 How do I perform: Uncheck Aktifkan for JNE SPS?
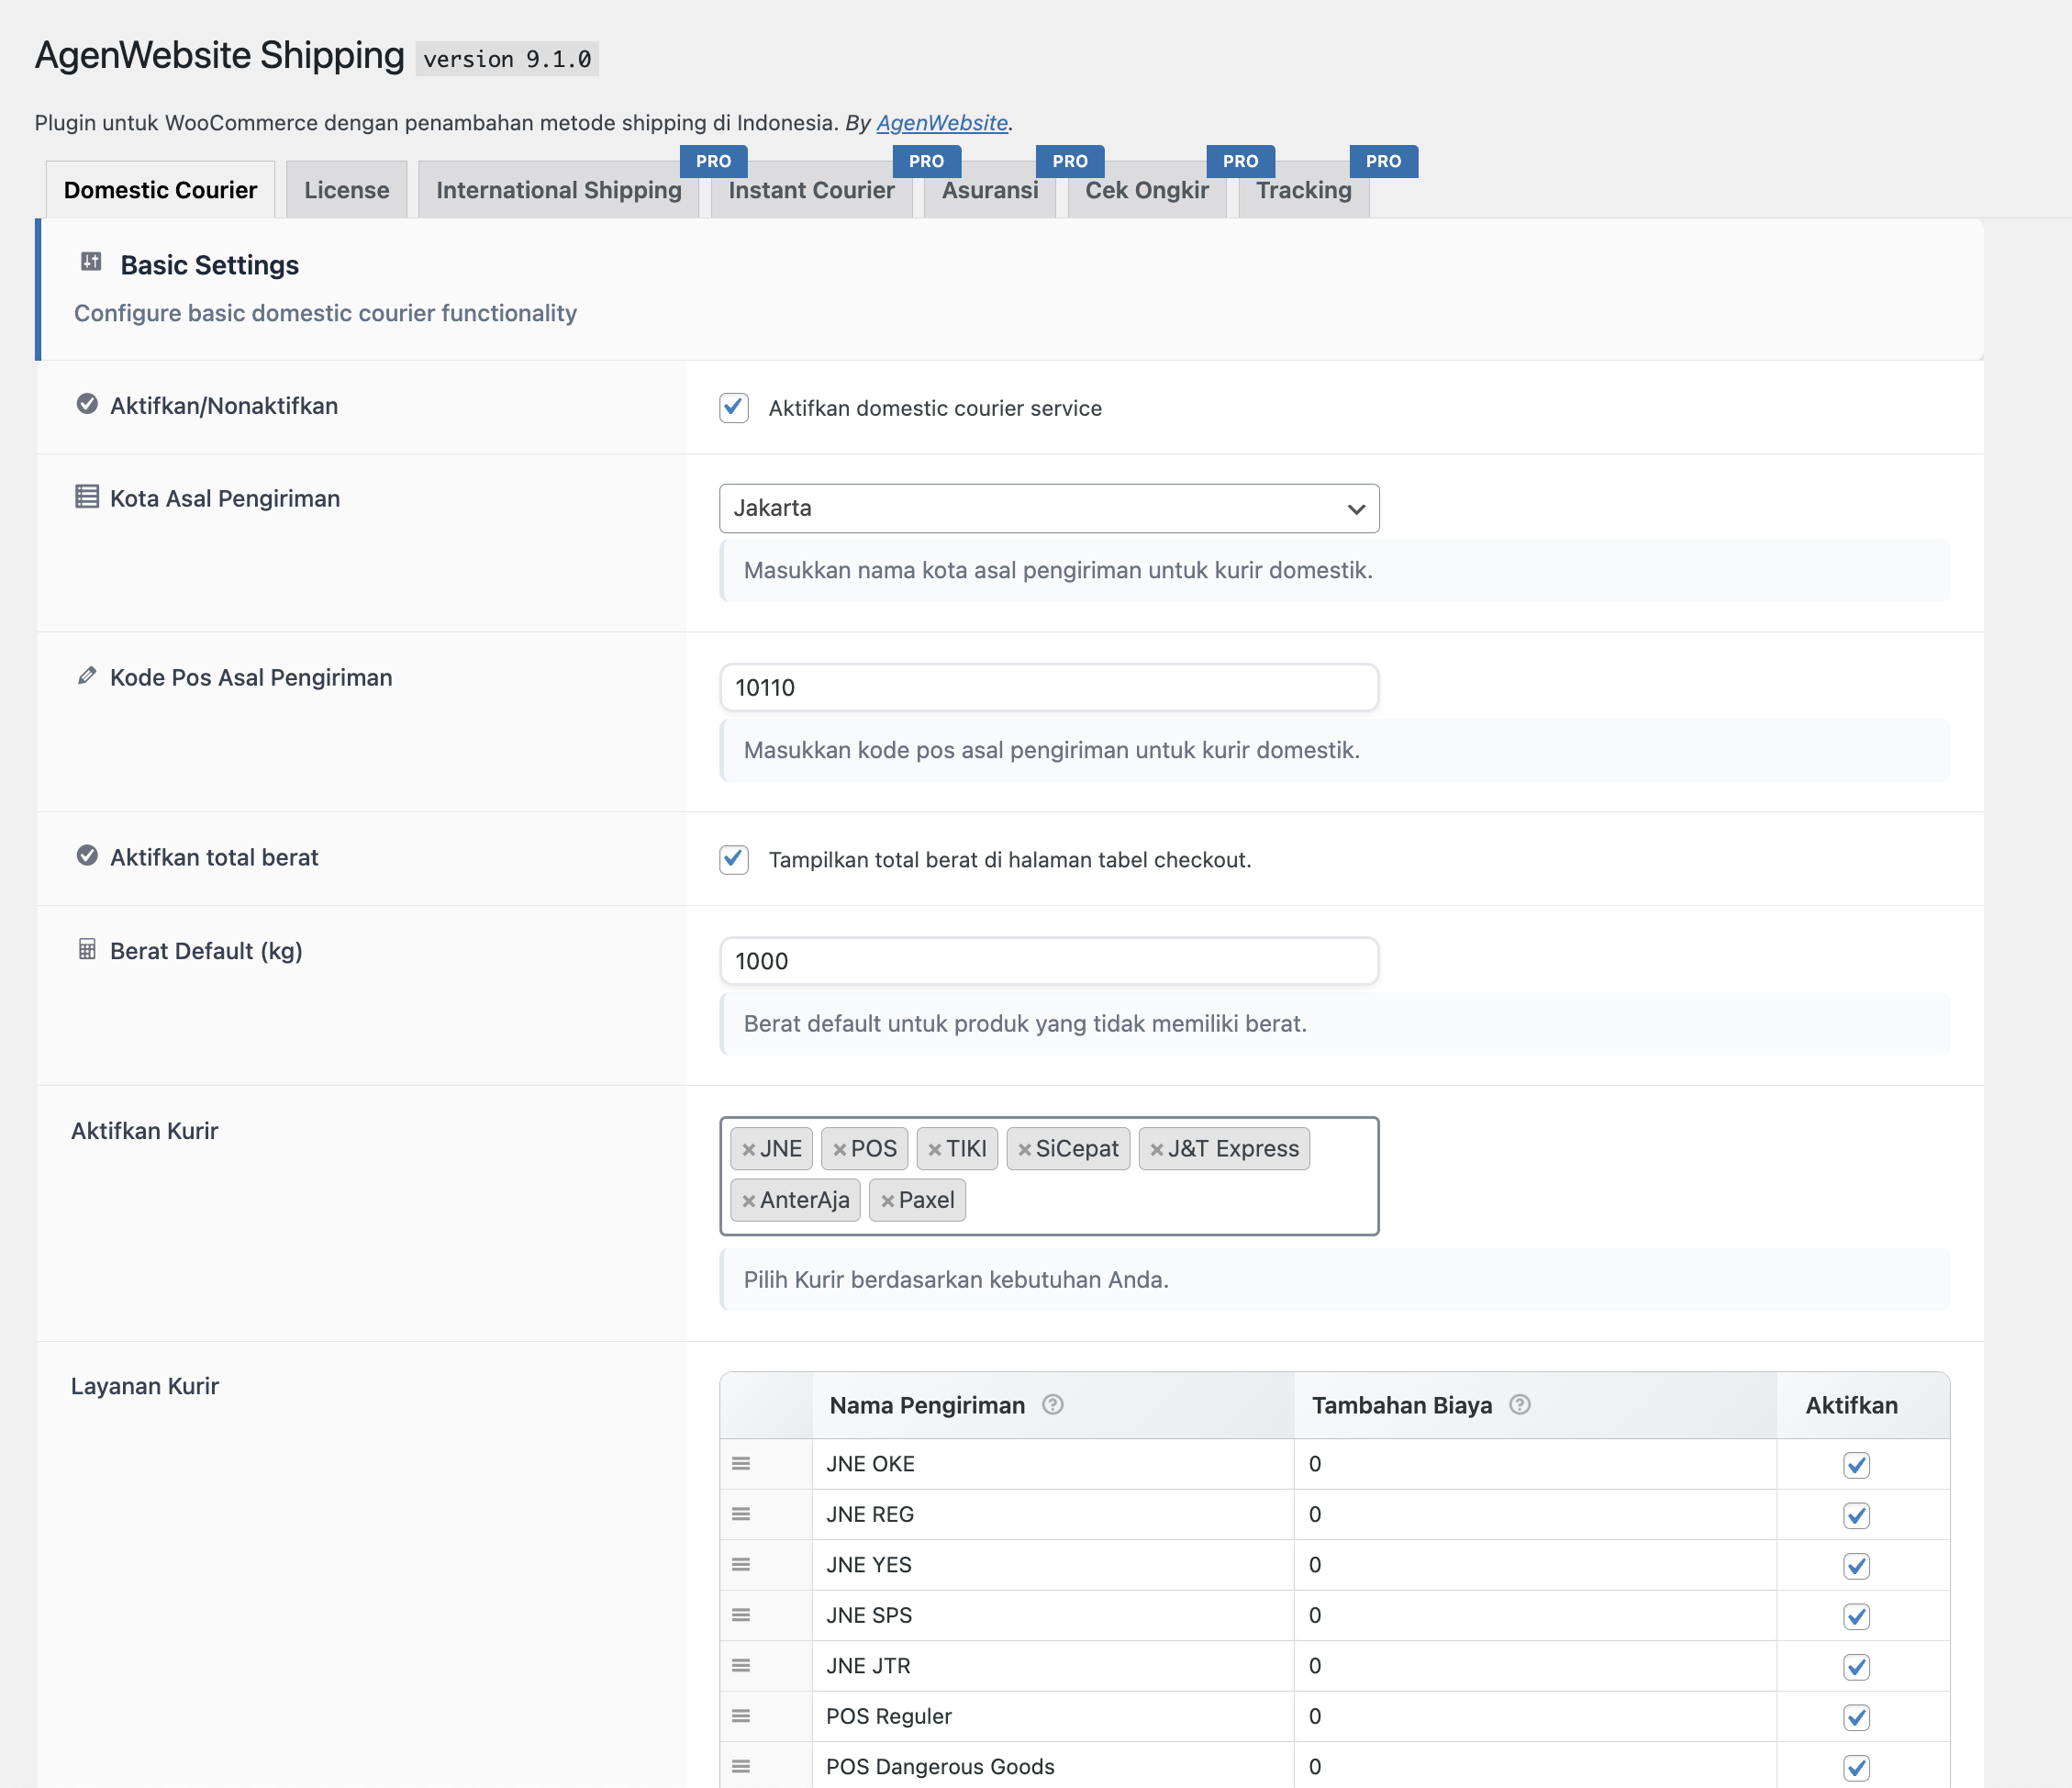[1857, 1616]
